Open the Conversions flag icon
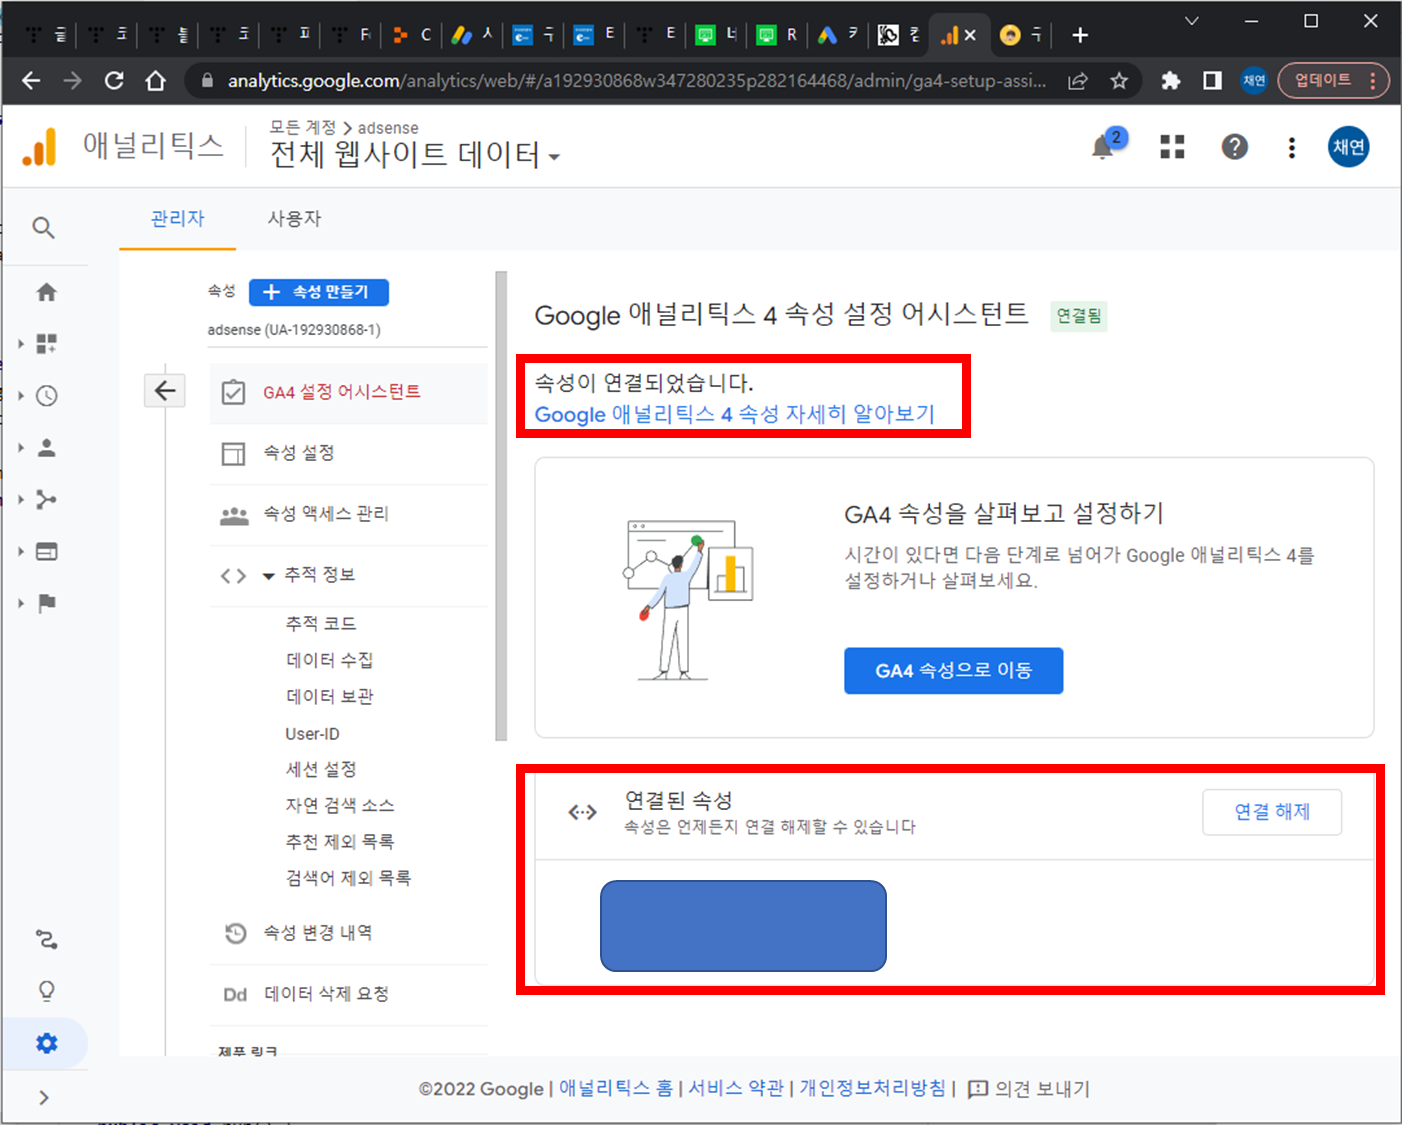 (x=46, y=603)
